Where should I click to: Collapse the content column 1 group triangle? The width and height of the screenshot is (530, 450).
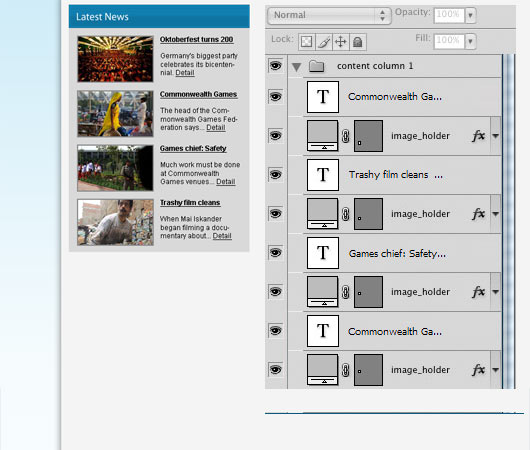pyautogui.click(x=296, y=67)
